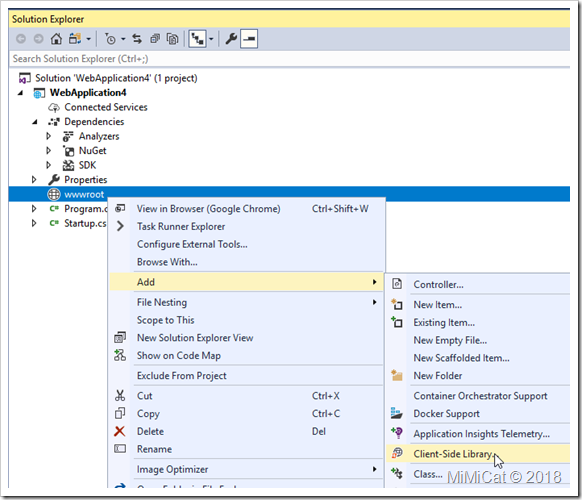Select the Connected Services item
The height and width of the screenshot is (500, 582).
point(106,107)
